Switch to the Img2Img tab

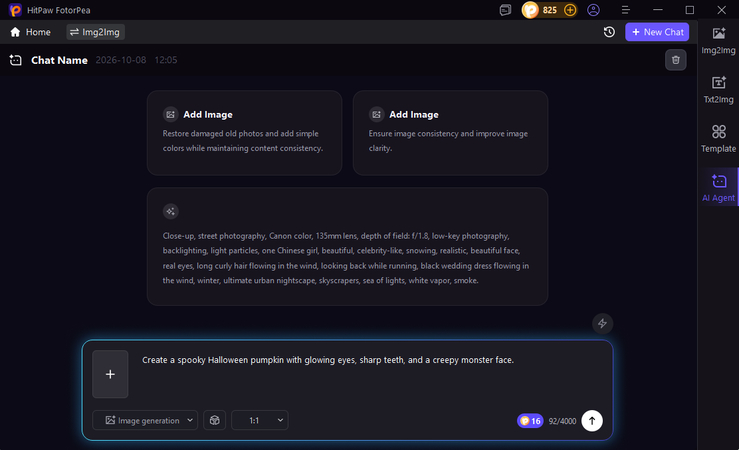tap(95, 32)
